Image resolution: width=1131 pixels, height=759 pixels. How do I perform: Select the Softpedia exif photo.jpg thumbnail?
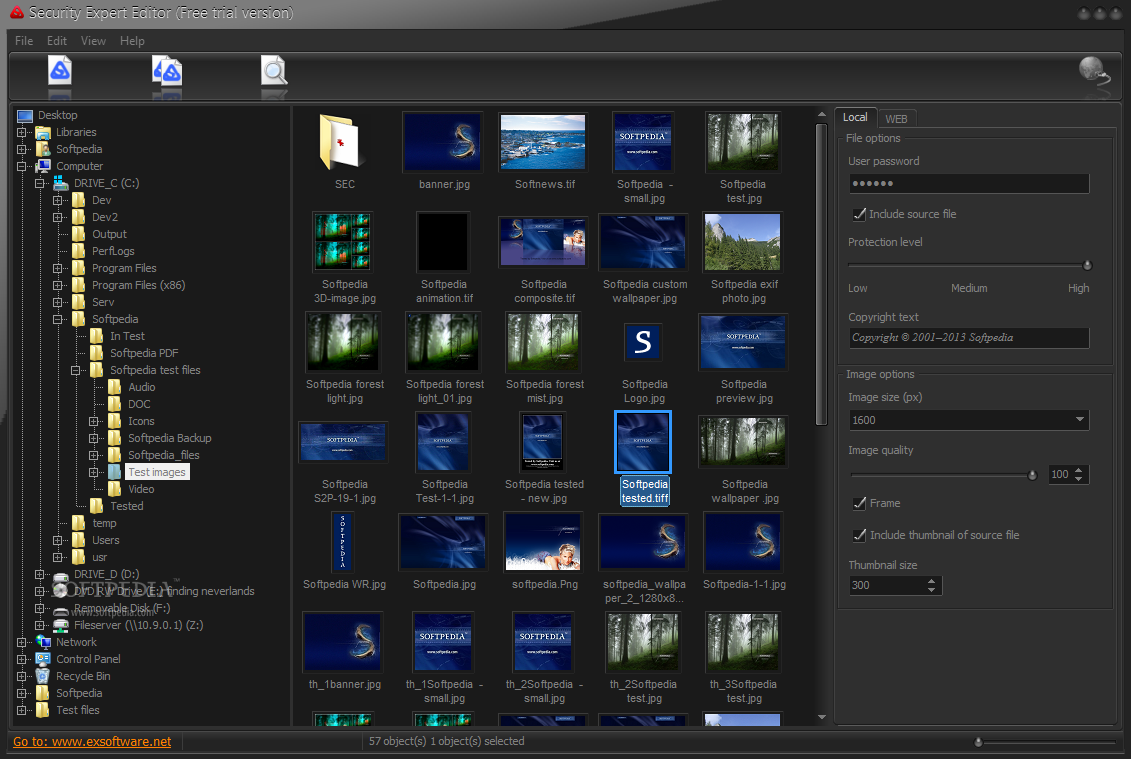click(742, 242)
